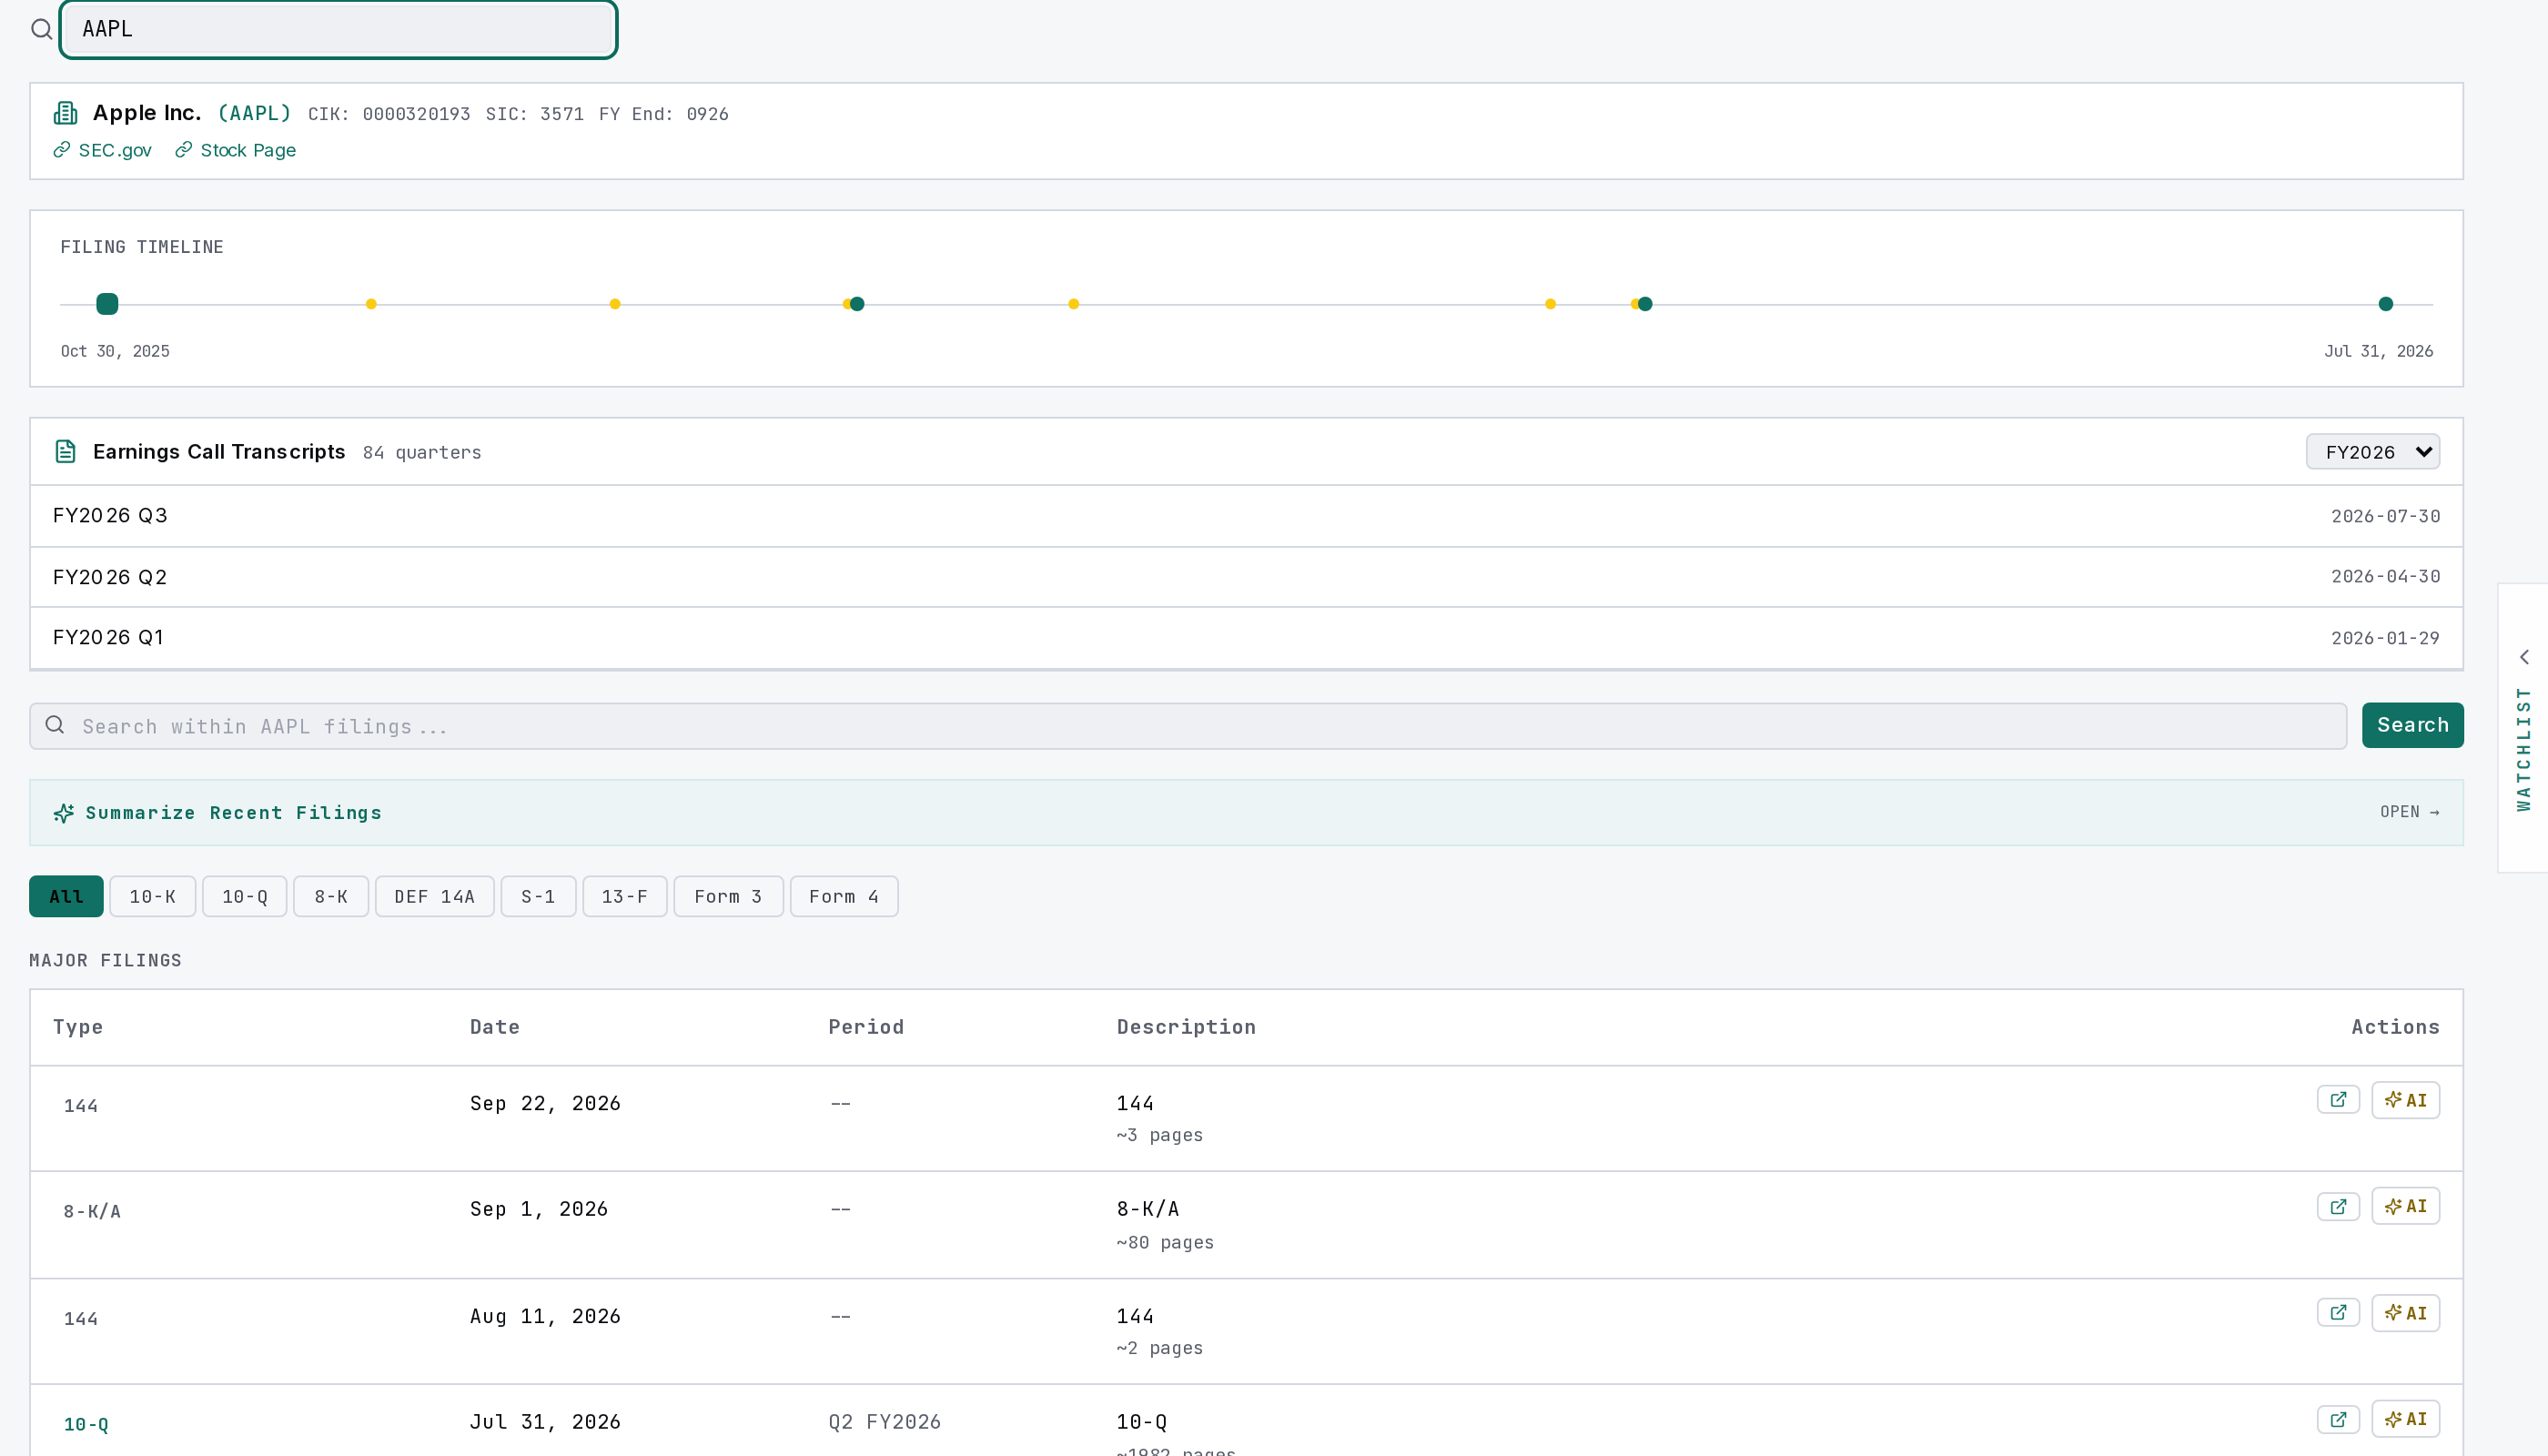Click AI button for Aug 11 144 filing

[2405, 1313]
